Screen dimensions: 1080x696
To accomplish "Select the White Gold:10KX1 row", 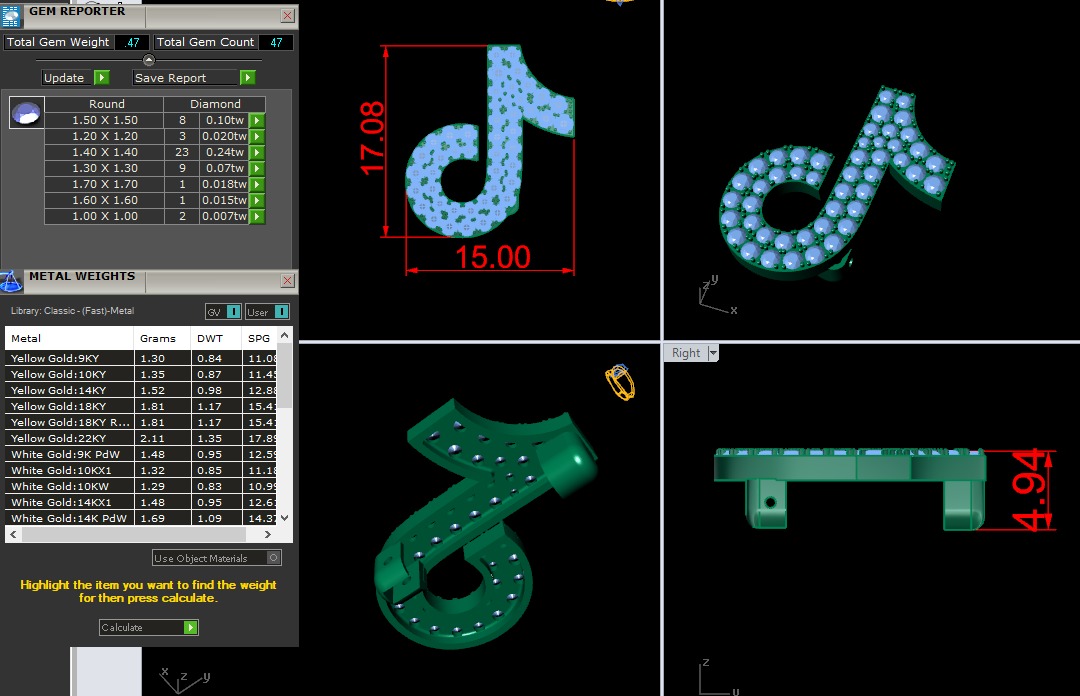I will tap(141, 471).
